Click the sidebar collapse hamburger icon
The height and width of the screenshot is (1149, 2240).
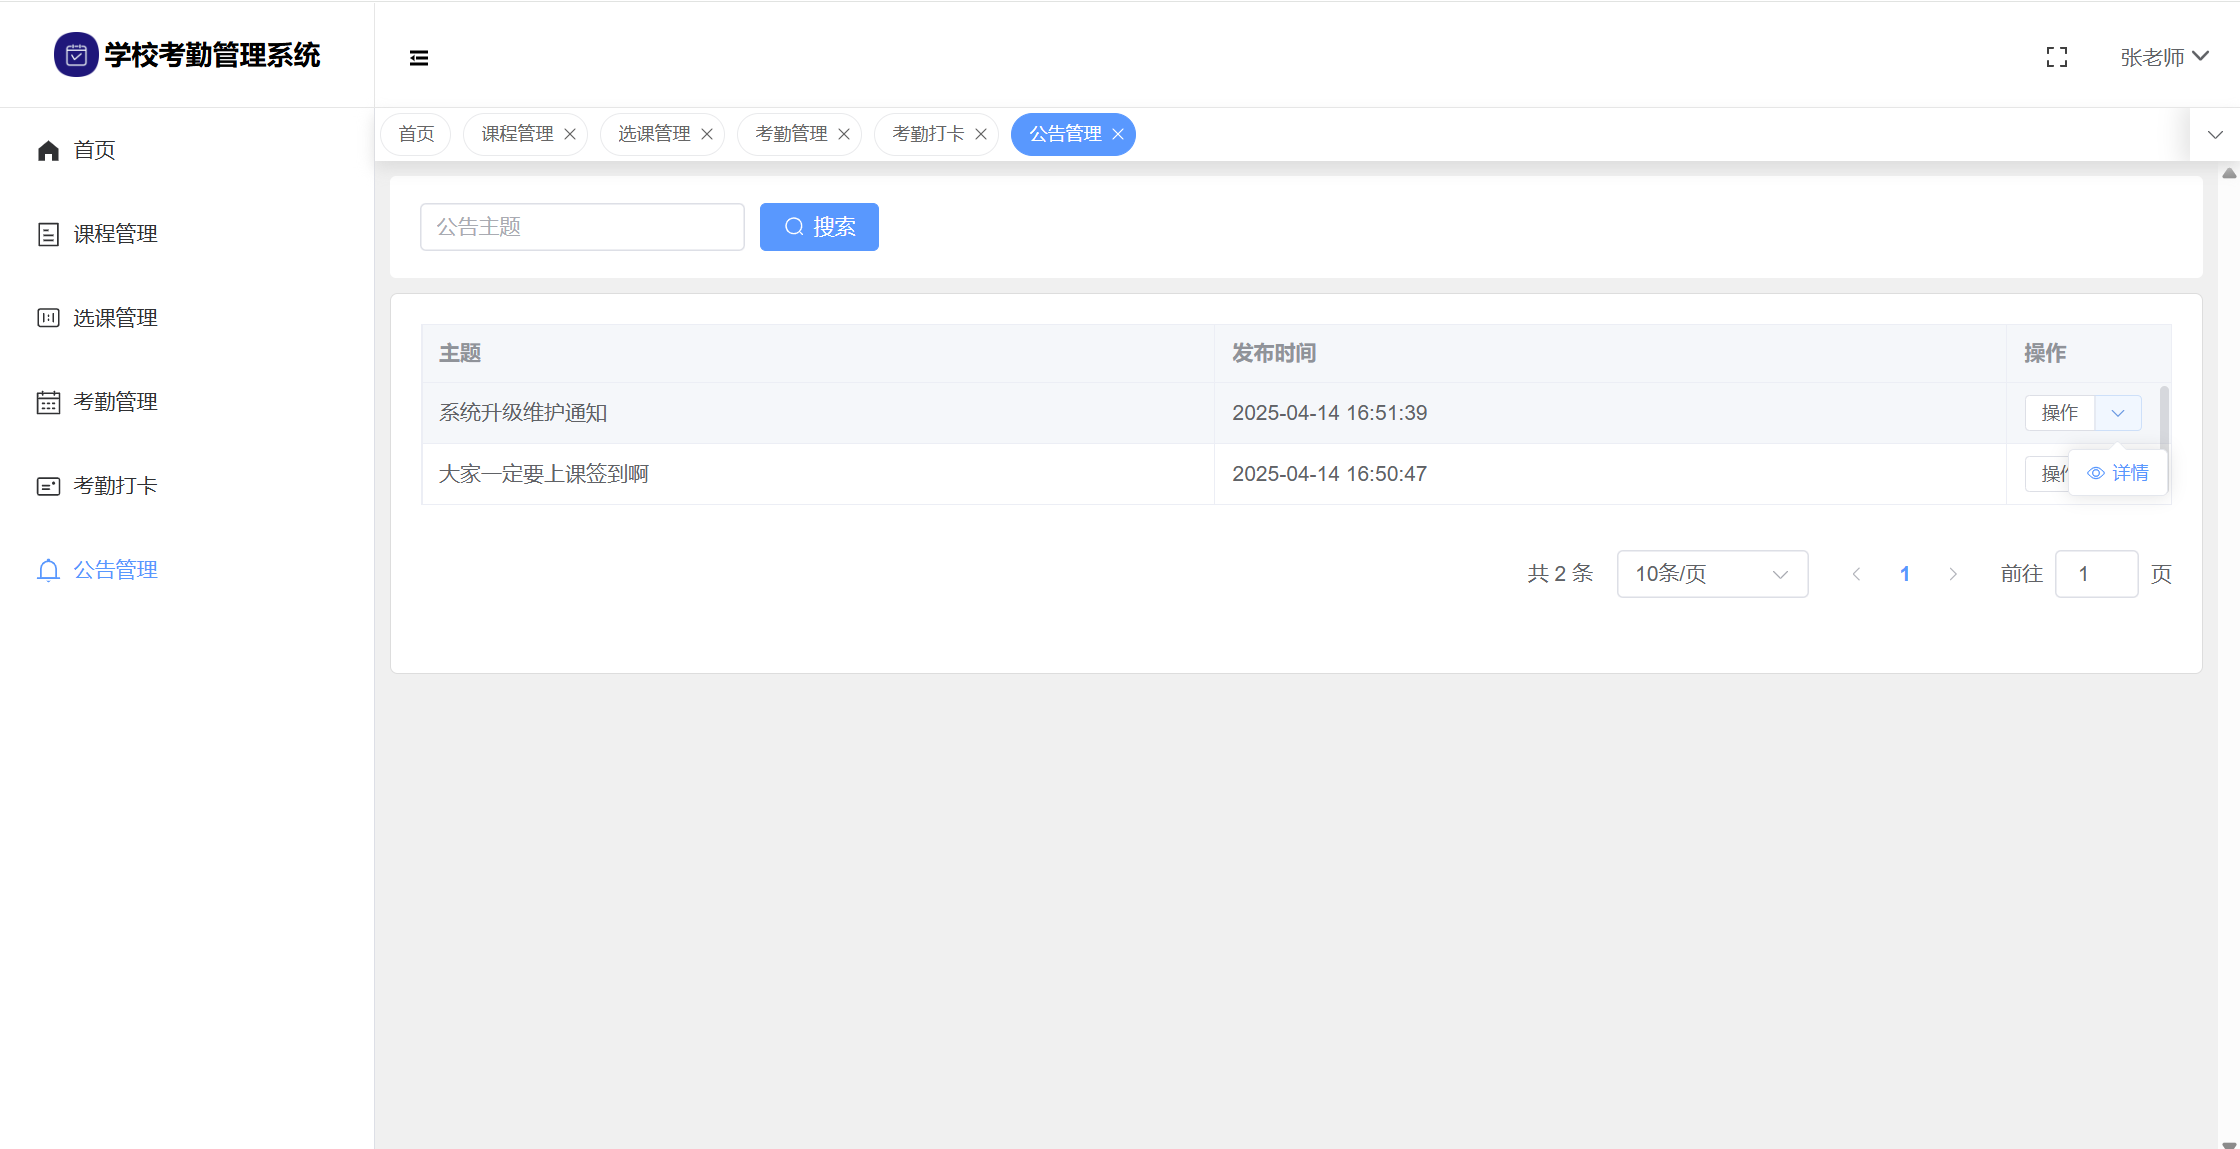pyautogui.click(x=419, y=58)
